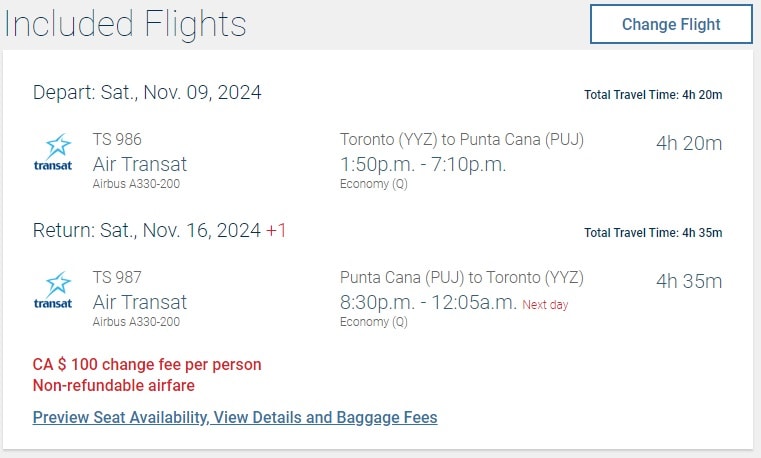
Task: Click the Toronto (YYZ) to Punta Cana (PUJ) route
Action: [x=461, y=140]
